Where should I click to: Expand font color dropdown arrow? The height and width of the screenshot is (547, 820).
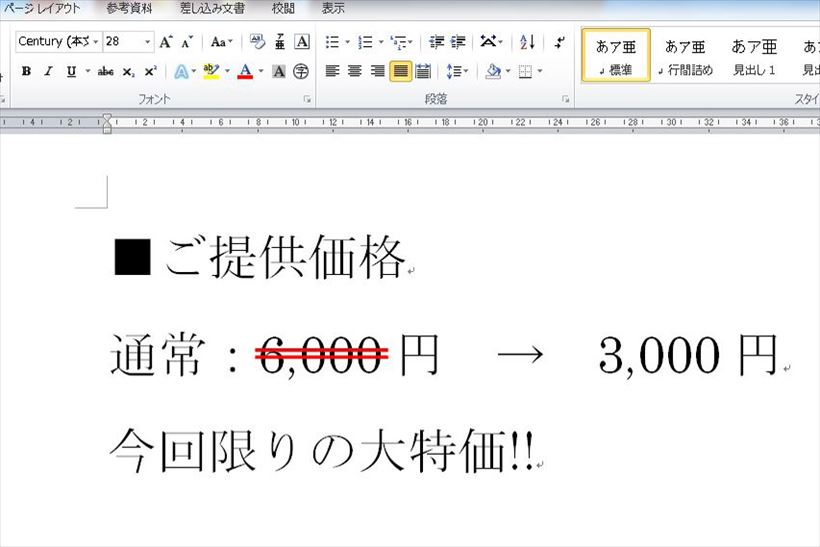[x=261, y=71]
